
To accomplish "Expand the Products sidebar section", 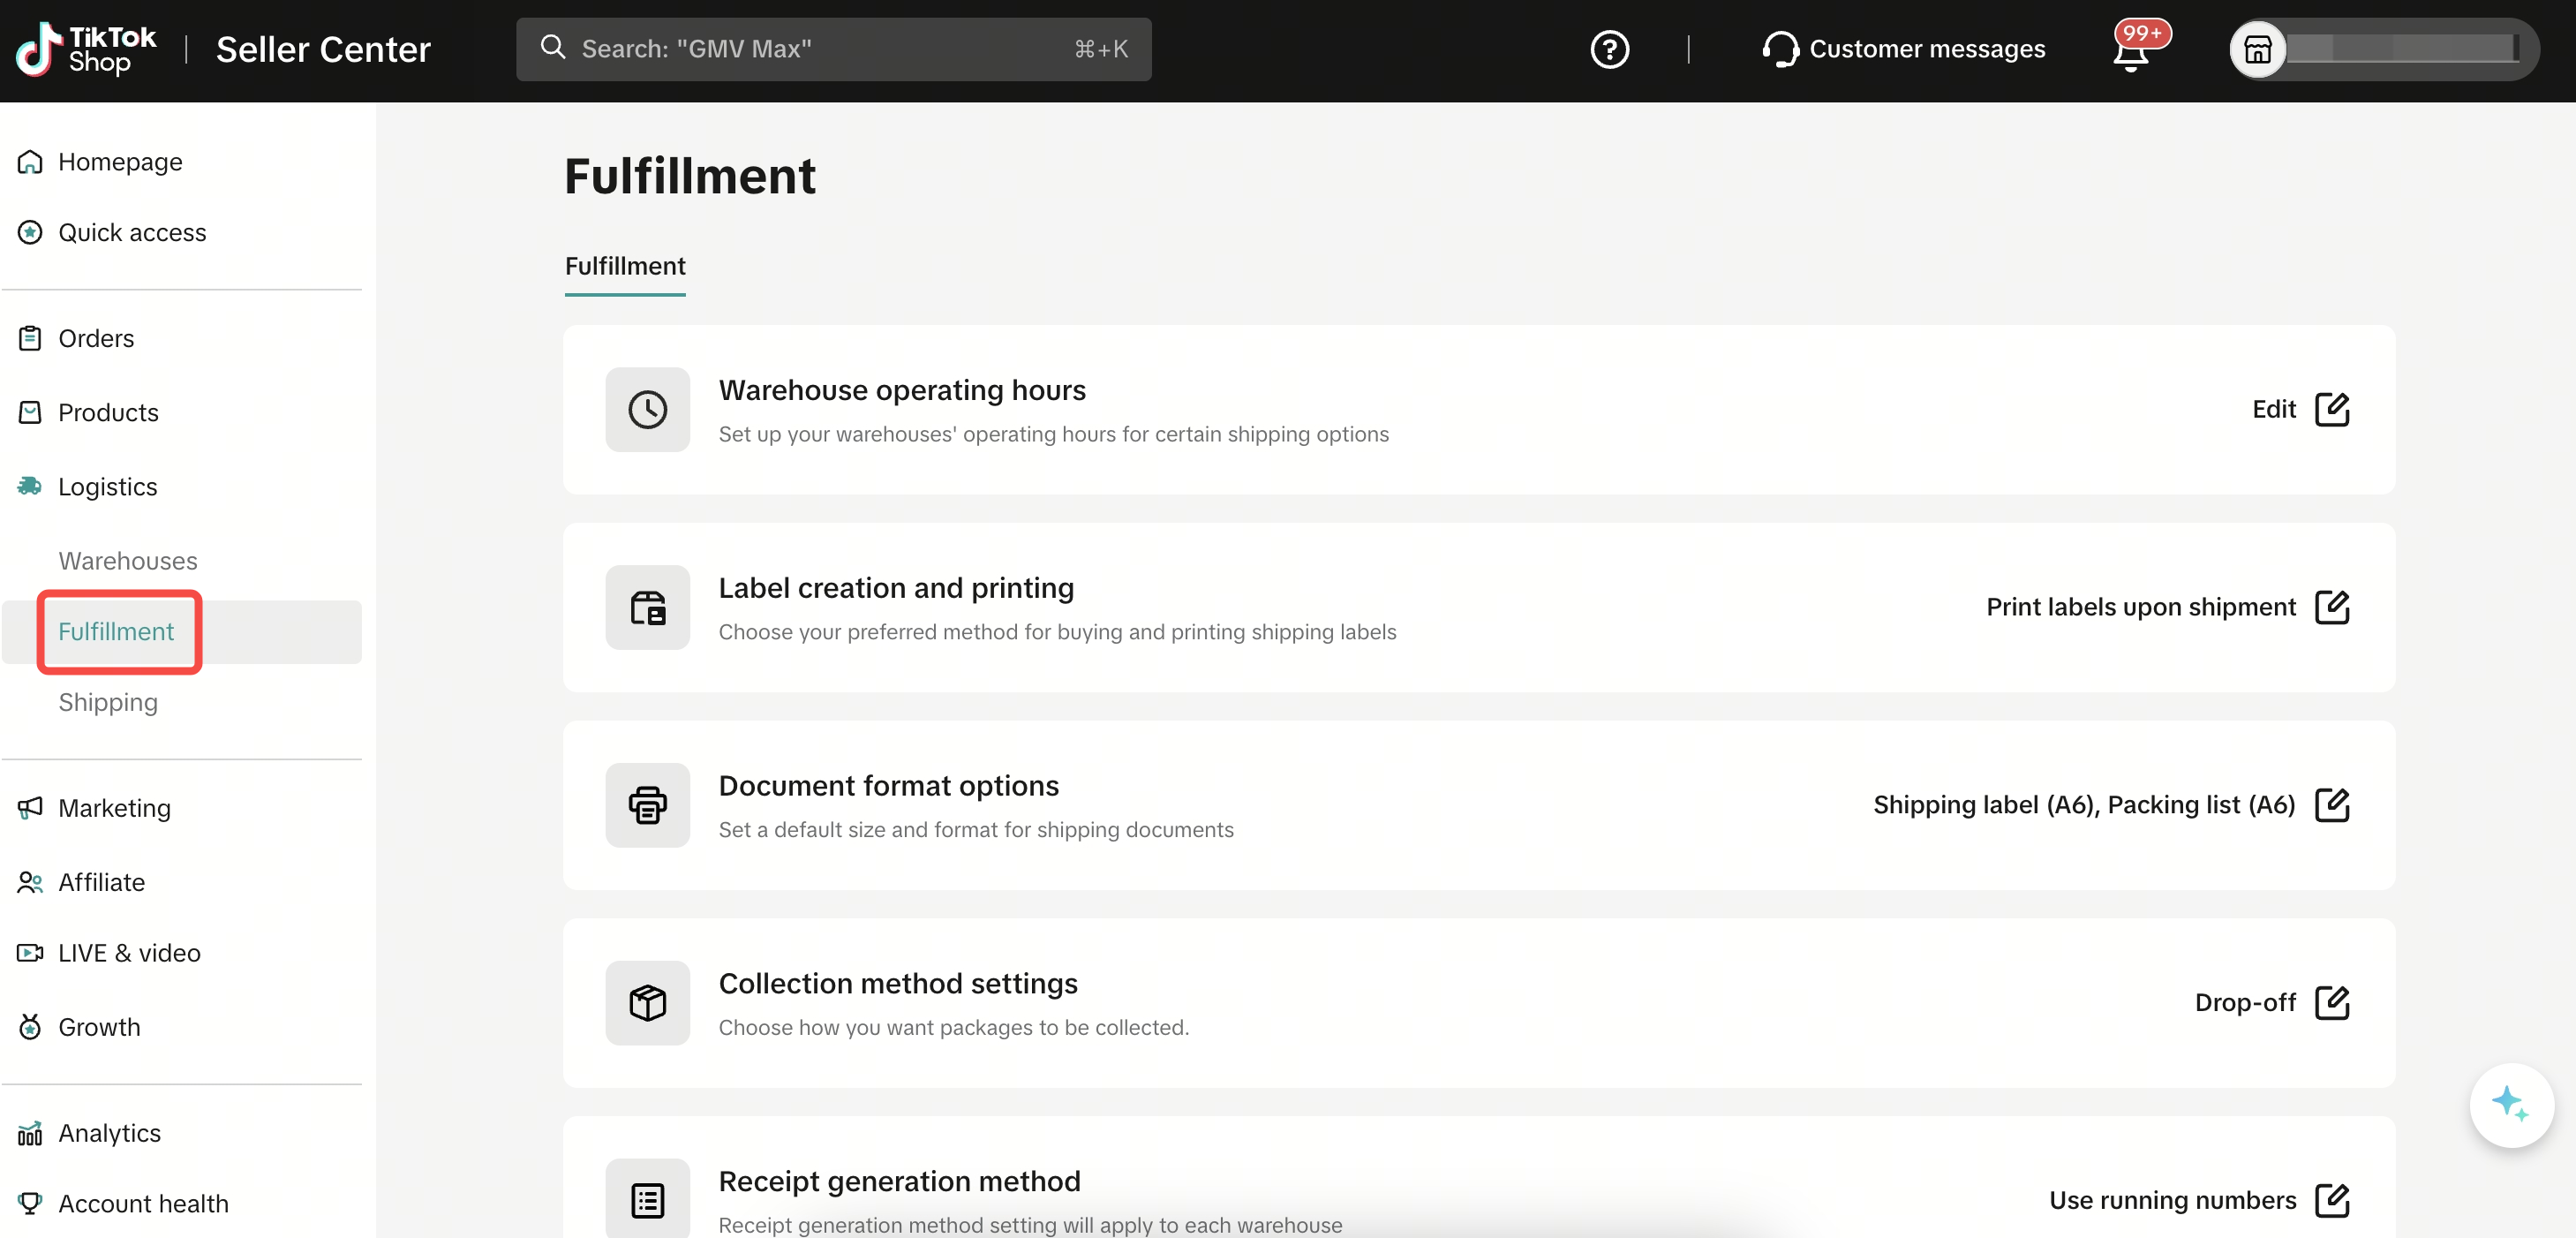I will pos(108,412).
